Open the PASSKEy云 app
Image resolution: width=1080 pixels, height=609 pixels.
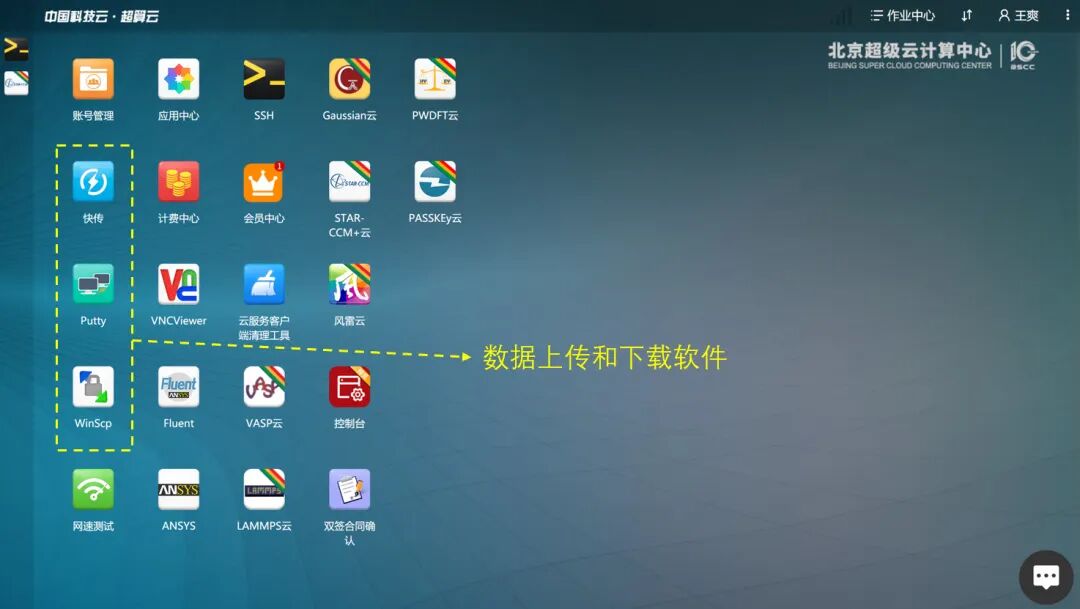coord(435,182)
